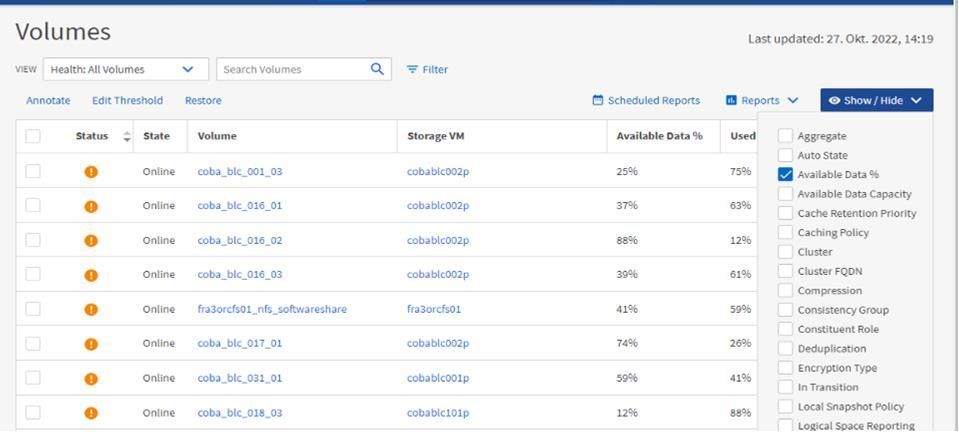Uncheck the Available Data % column option
This screenshot has height=432, width=959.
click(786, 174)
